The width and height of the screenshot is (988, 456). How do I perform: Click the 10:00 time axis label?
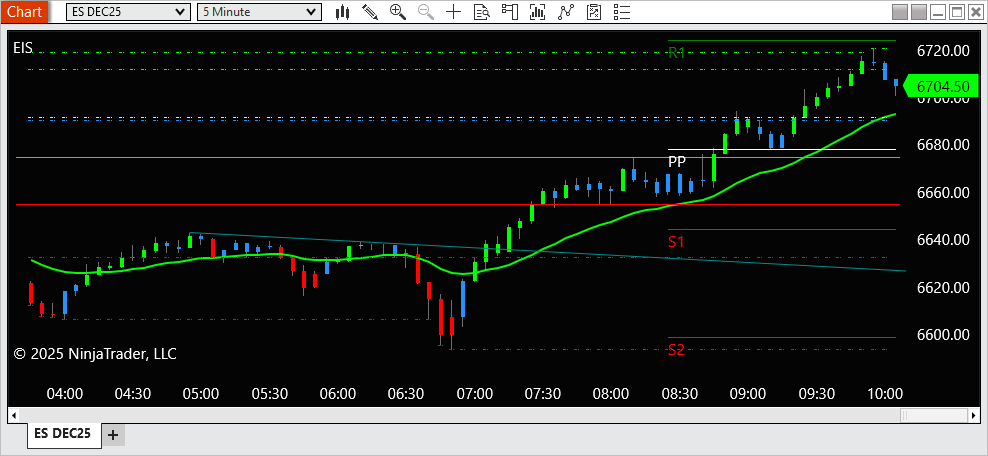pos(885,394)
